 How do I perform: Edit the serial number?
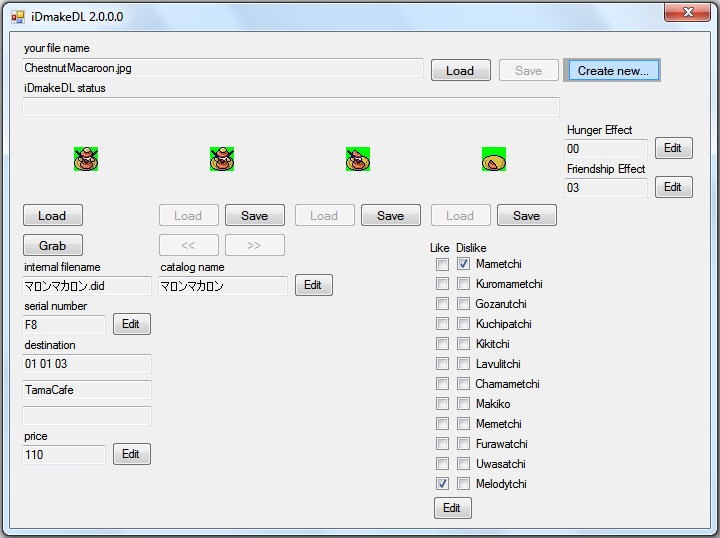pyautogui.click(x=132, y=324)
